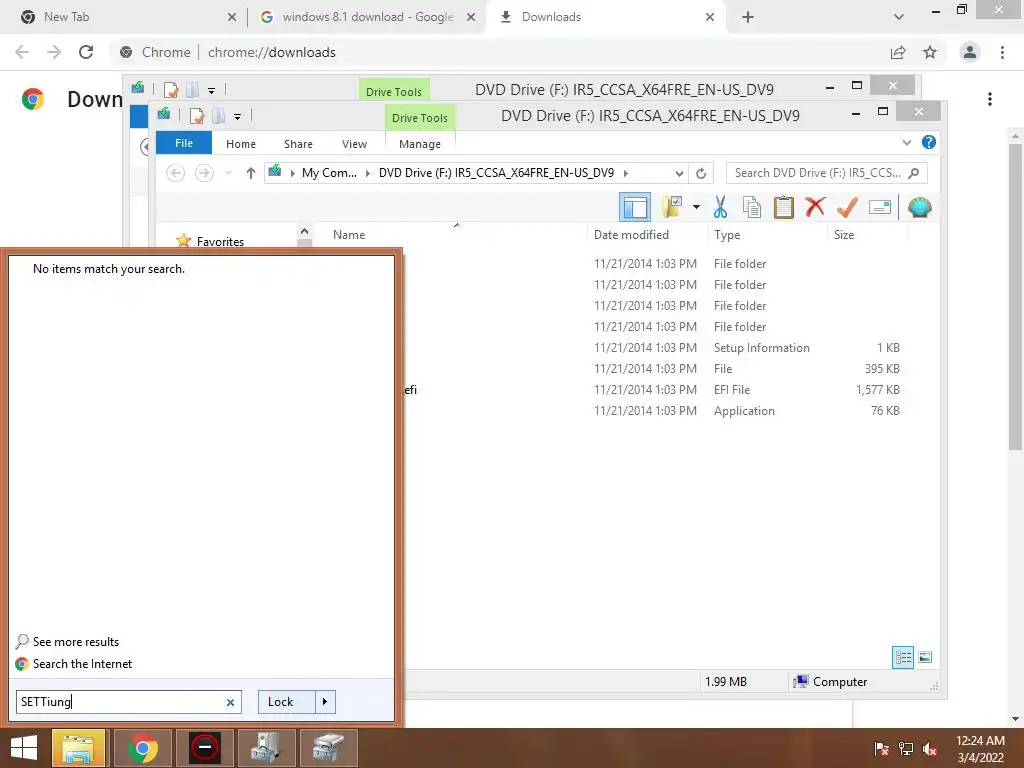
Task: Open the View ribbon tab
Action: click(x=355, y=144)
